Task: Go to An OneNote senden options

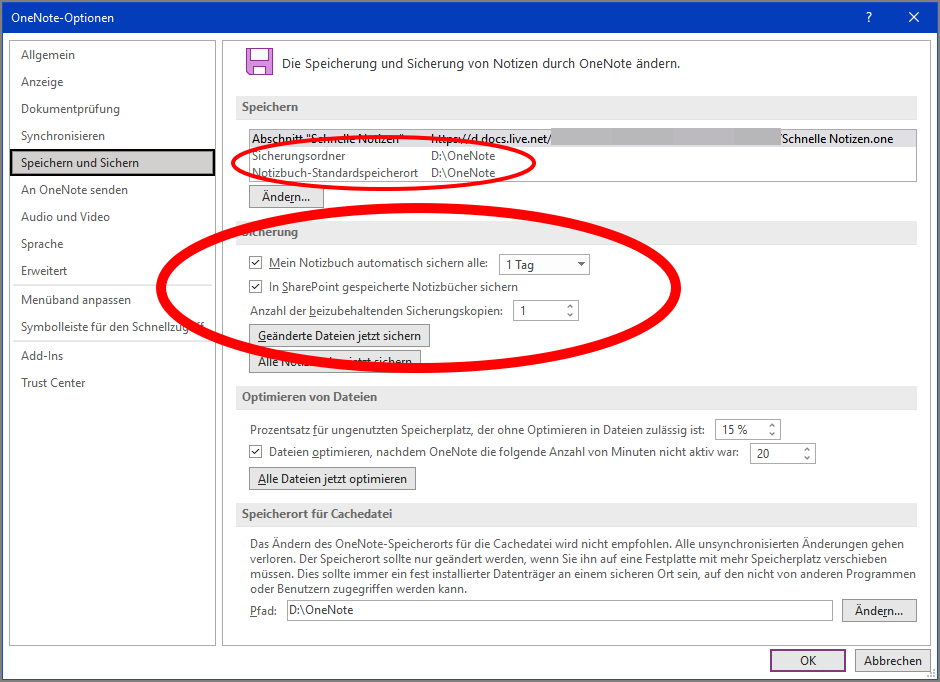Action: pos(74,189)
